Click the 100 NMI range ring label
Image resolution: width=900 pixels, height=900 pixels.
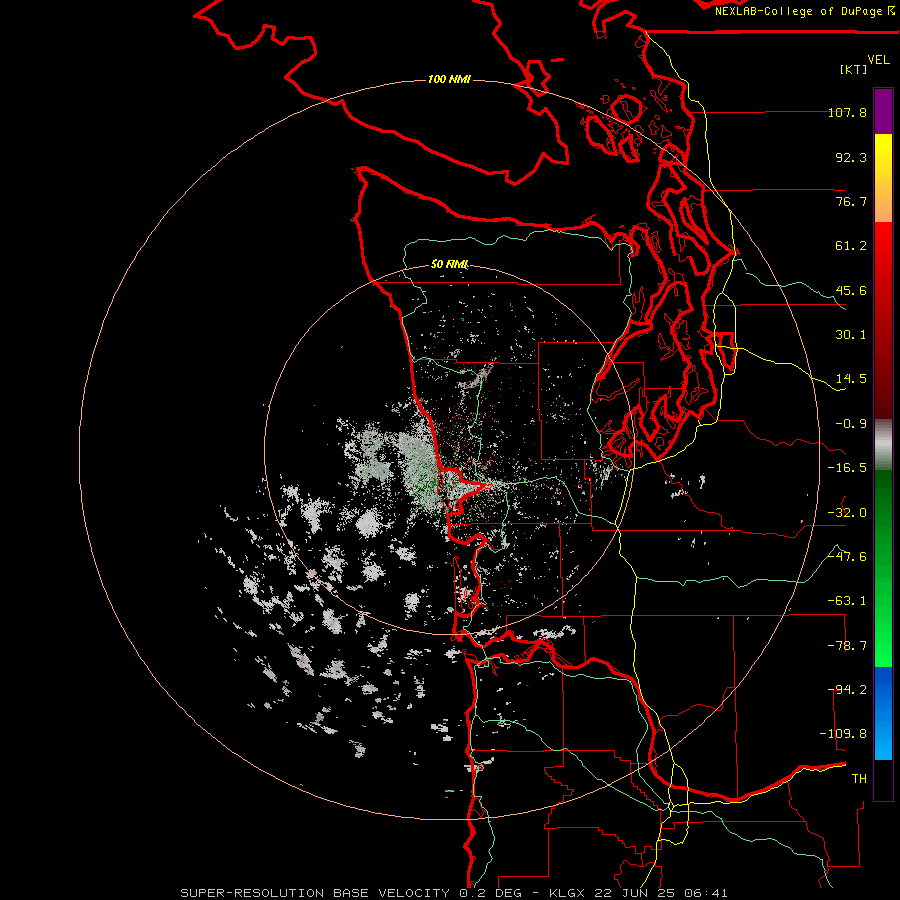pyautogui.click(x=449, y=79)
